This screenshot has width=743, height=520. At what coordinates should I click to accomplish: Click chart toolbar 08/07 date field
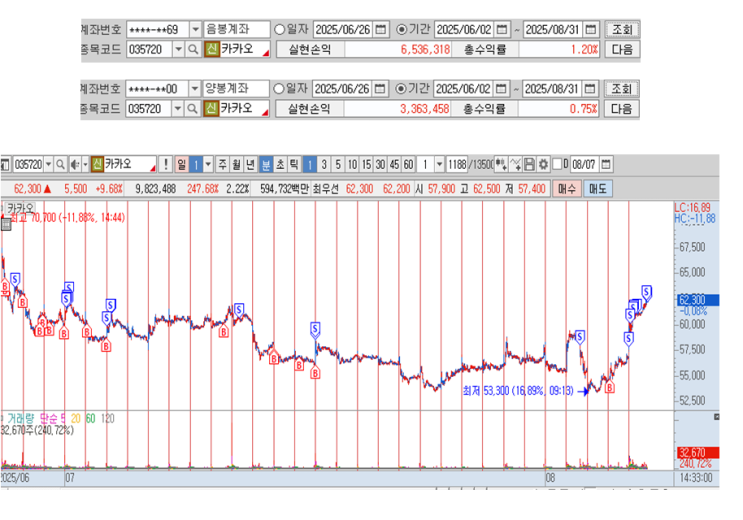pyautogui.click(x=584, y=164)
